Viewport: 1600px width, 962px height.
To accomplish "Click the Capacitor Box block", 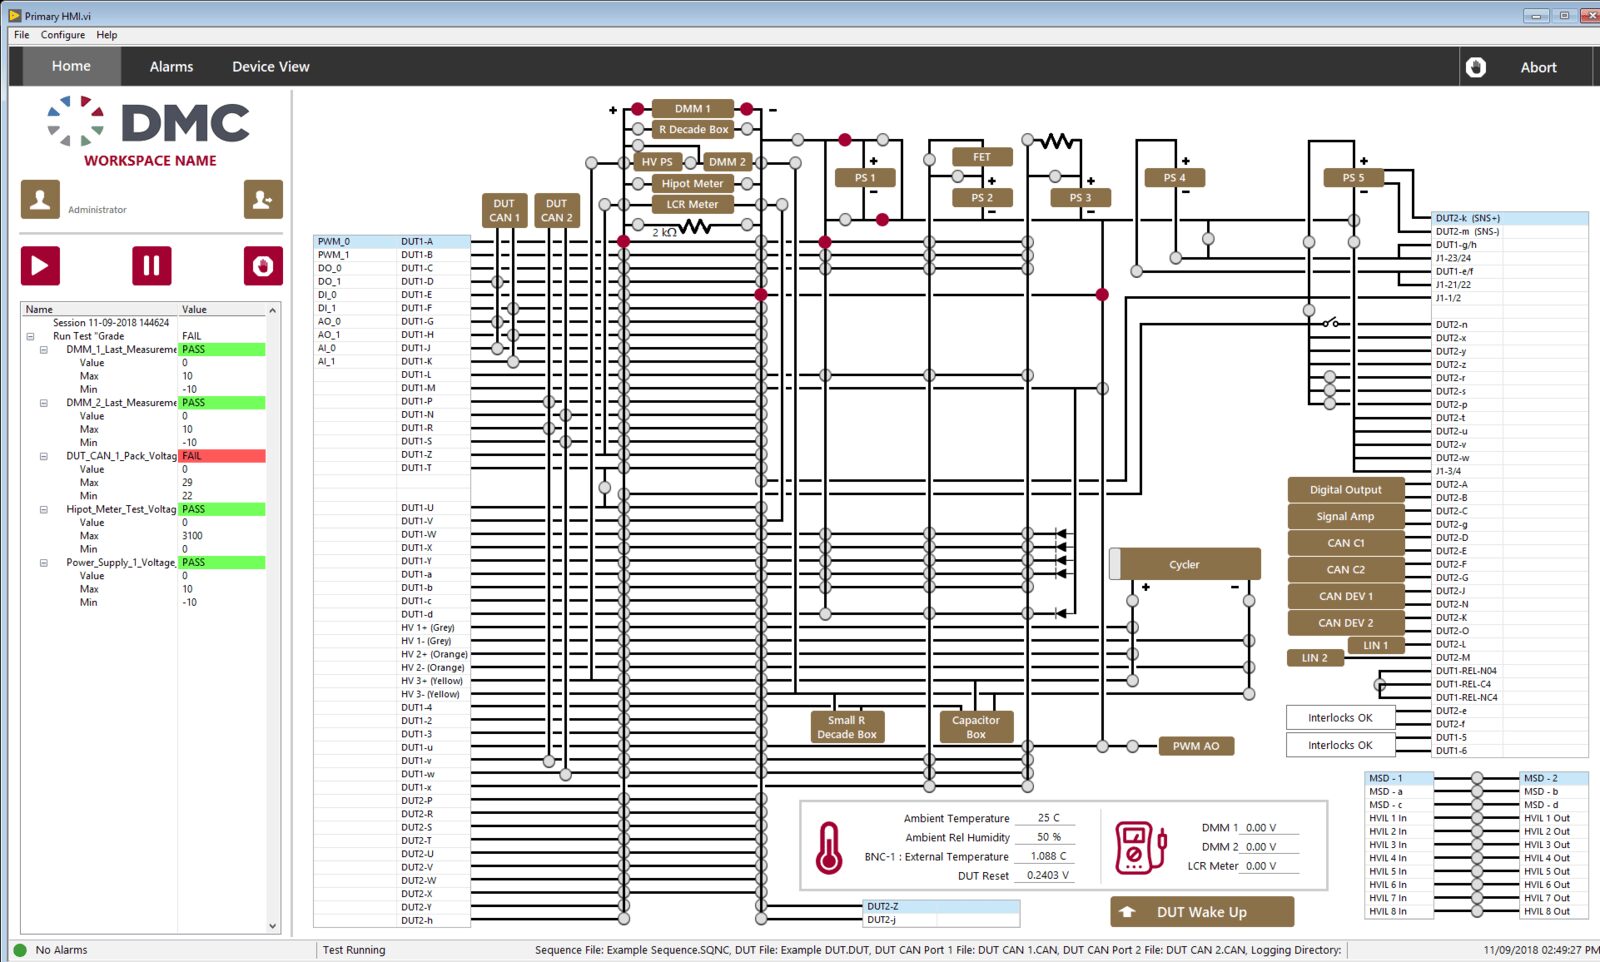I will 976,727.
